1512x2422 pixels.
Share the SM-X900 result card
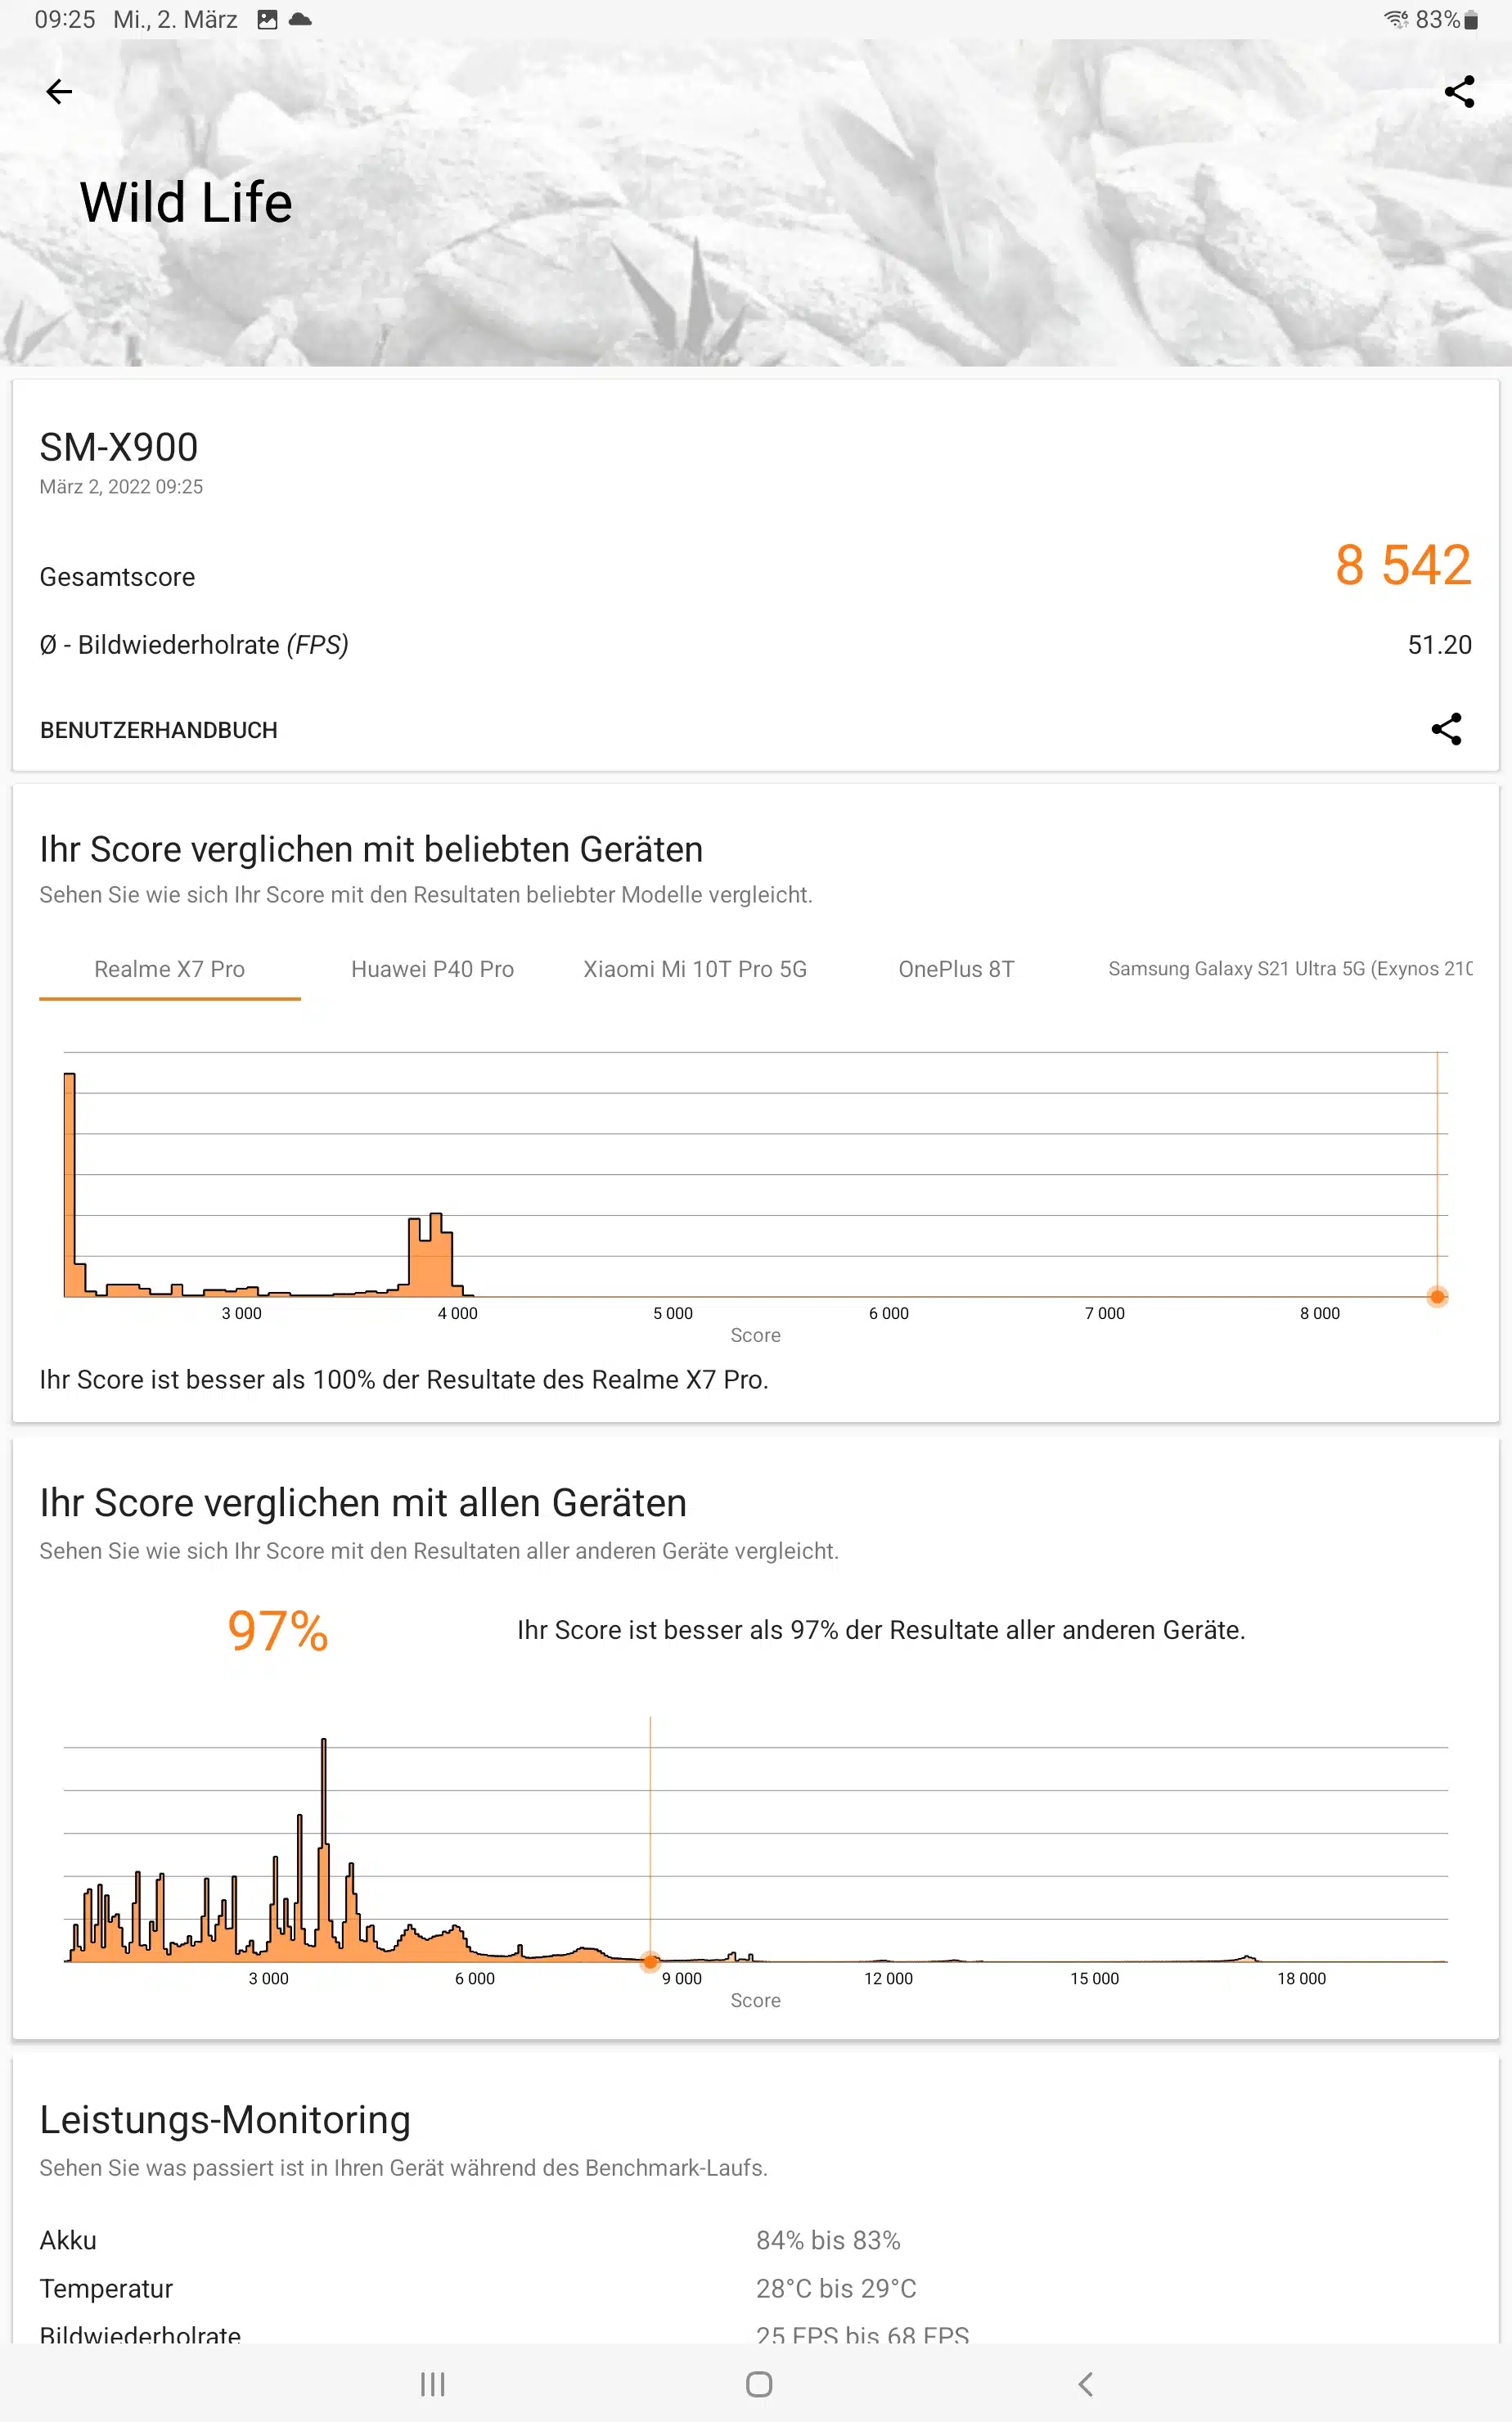(1446, 729)
